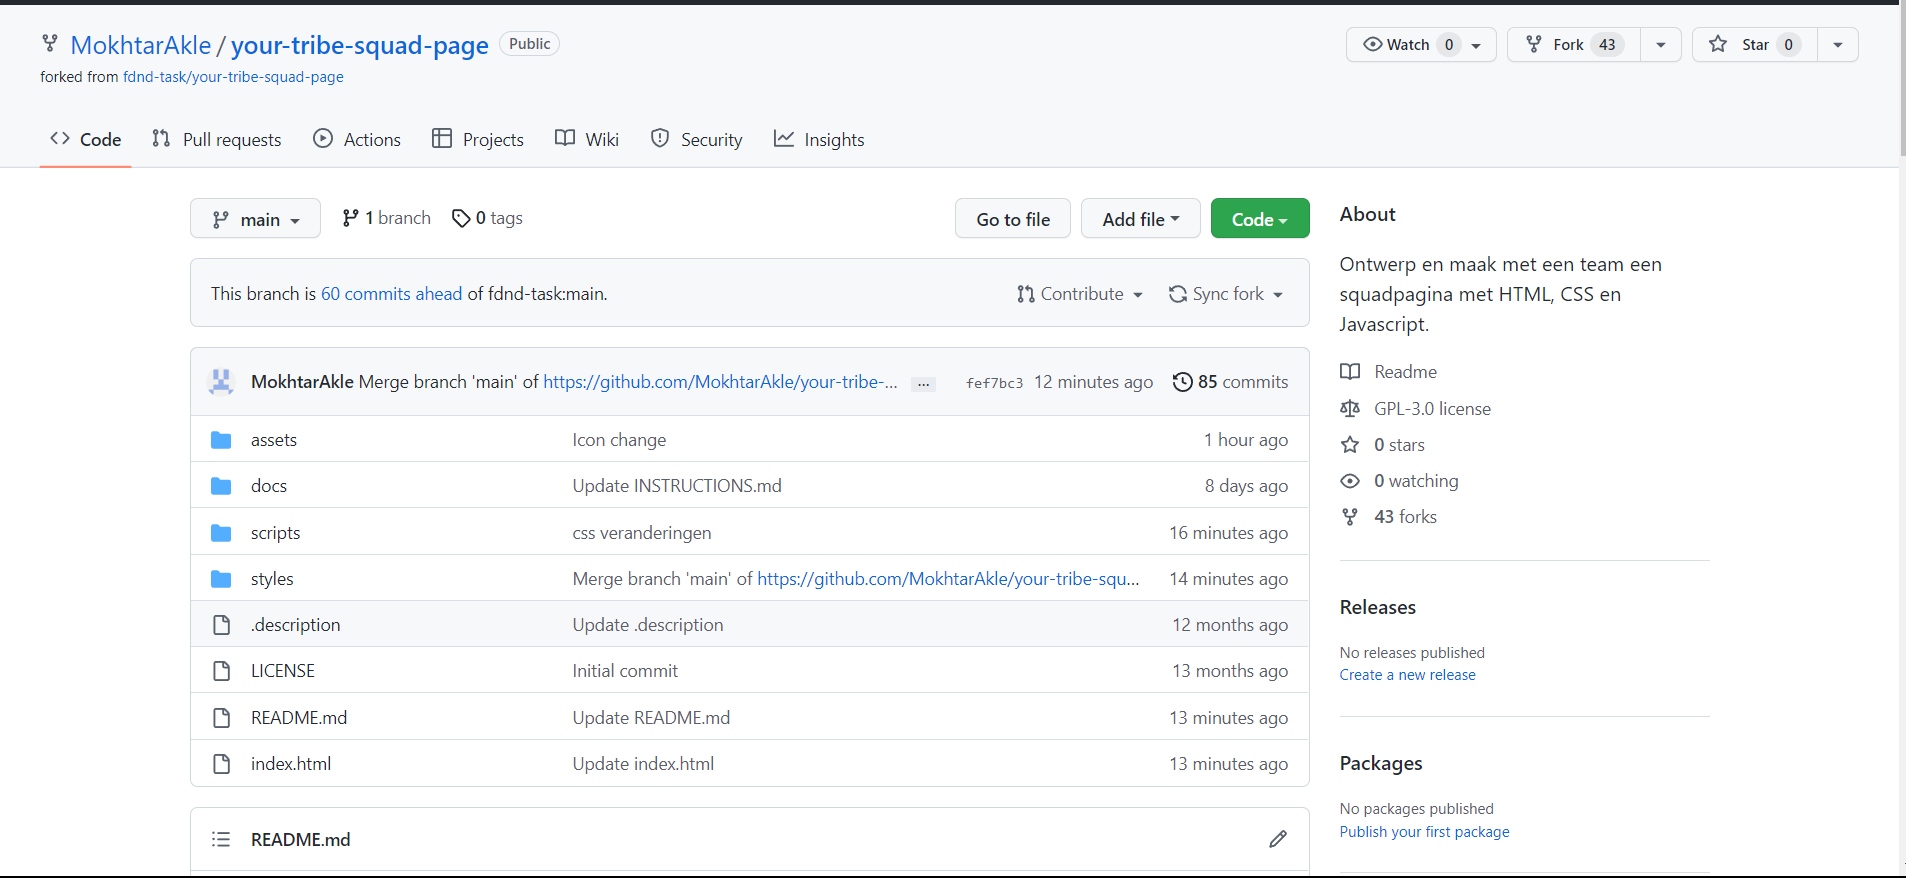Click the file icon for .description
The height and width of the screenshot is (878, 1906).
[x=221, y=625]
